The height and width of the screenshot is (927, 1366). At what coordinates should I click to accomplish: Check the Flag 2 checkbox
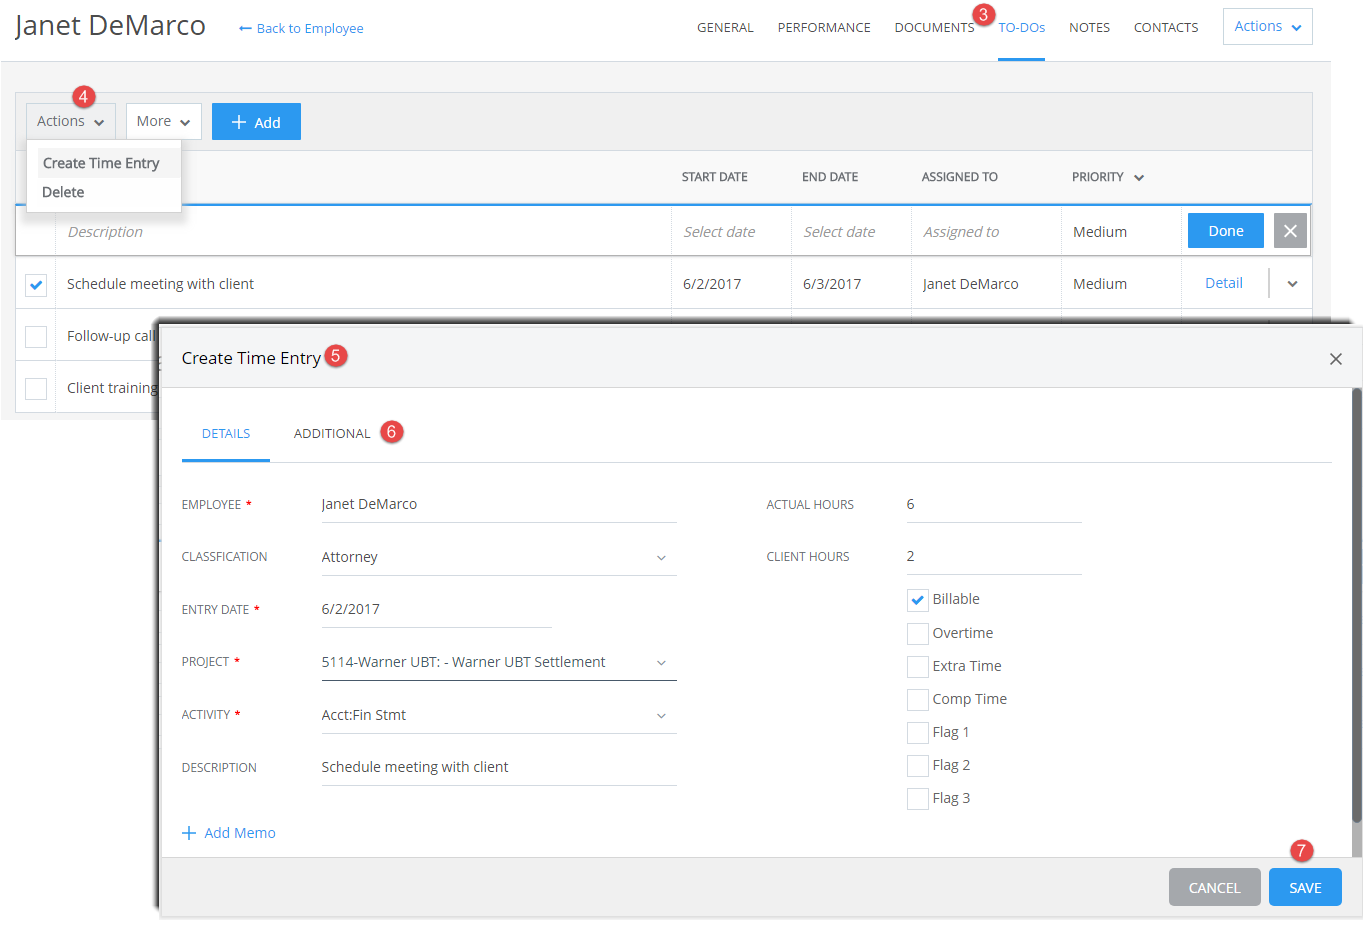click(x=918, y=765)
